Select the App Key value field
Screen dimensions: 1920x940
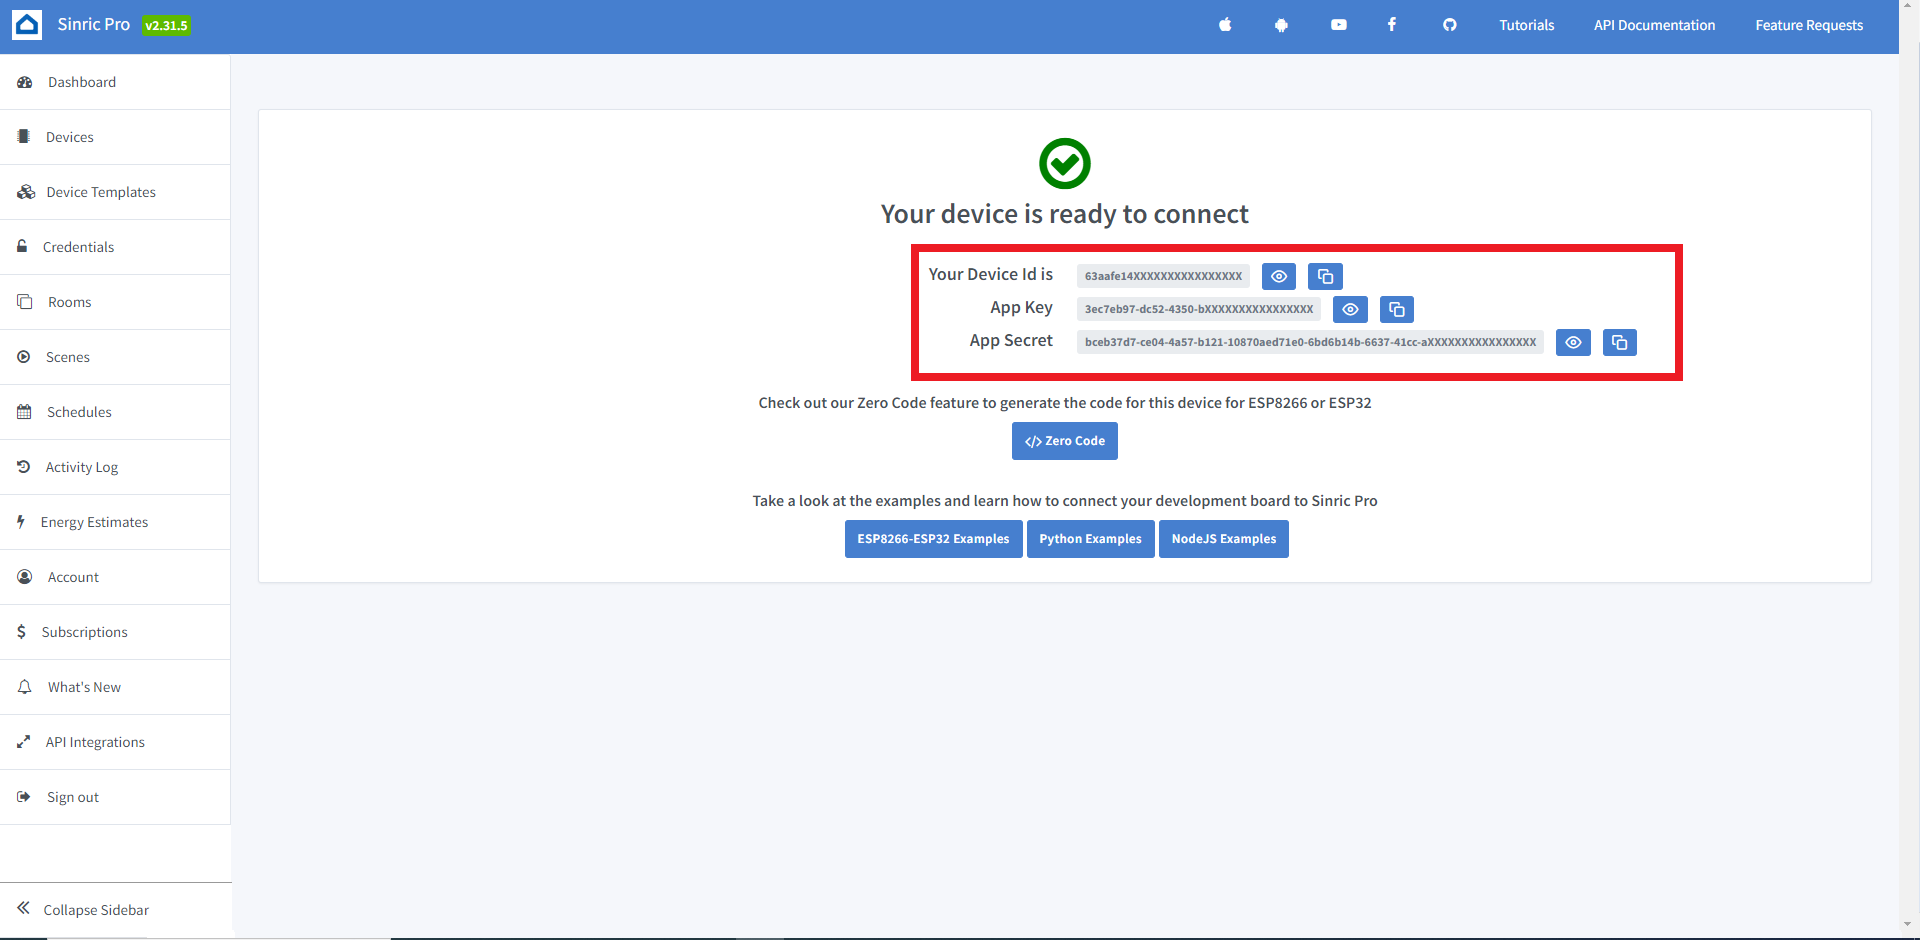pyautogui.click(x=1199, y=309)
